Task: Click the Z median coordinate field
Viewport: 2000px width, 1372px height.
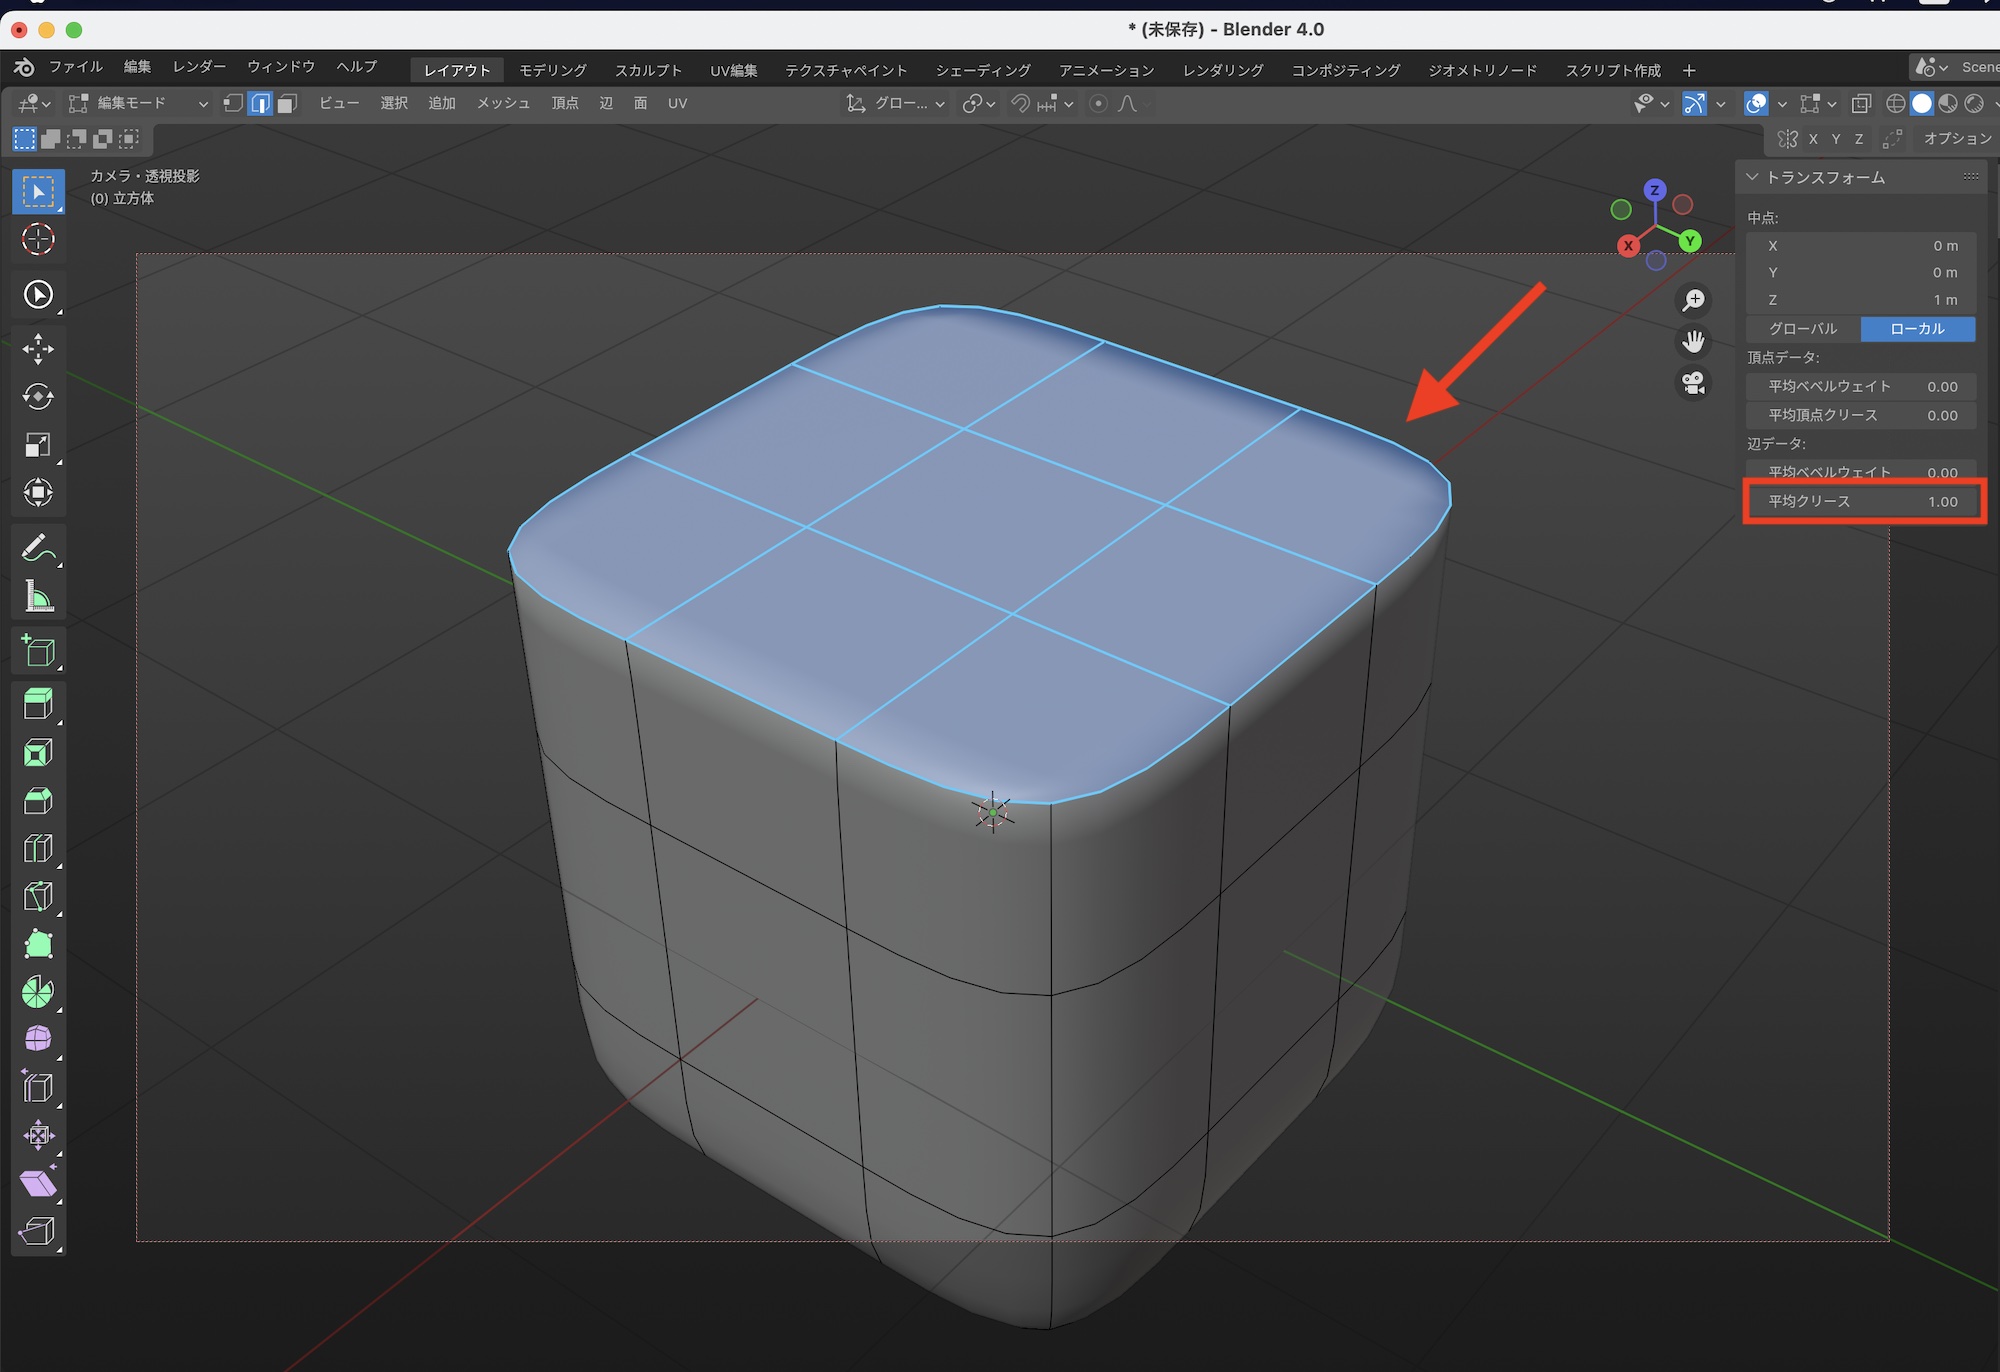Action: (x=1862, y=300)
